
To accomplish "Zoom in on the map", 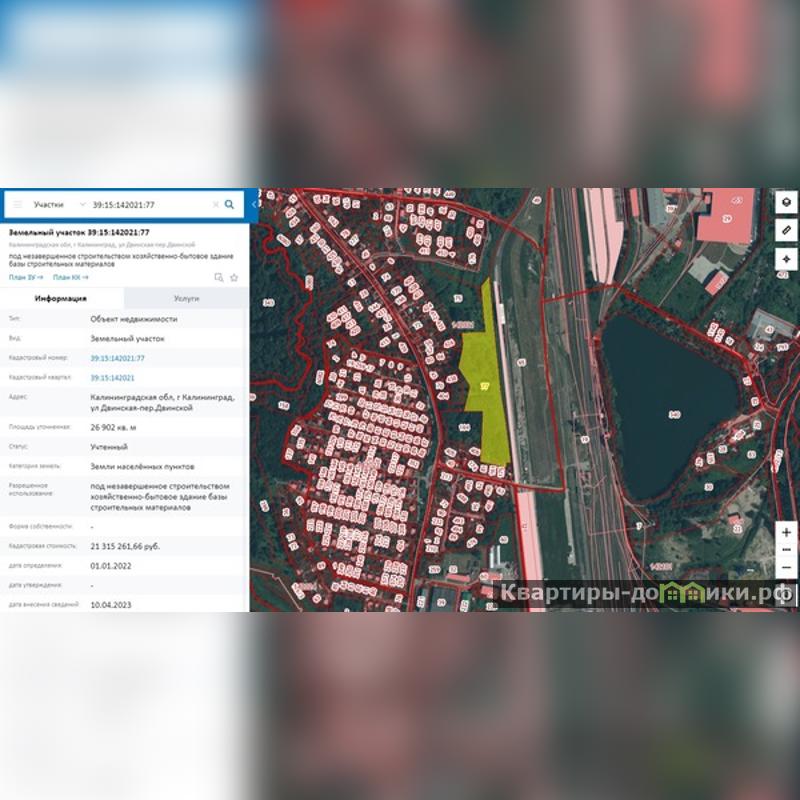I will click(786, 532).
